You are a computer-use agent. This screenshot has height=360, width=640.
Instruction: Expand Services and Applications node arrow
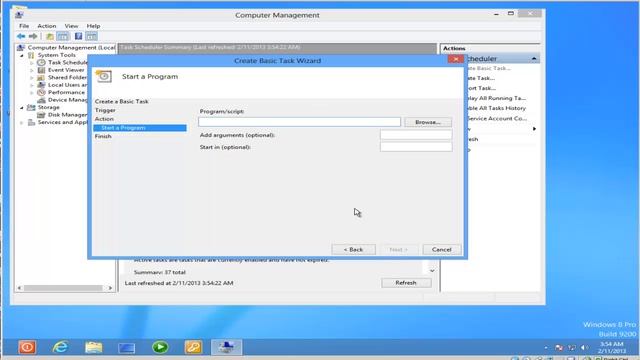pyautogui.click(x=22, y=122)
